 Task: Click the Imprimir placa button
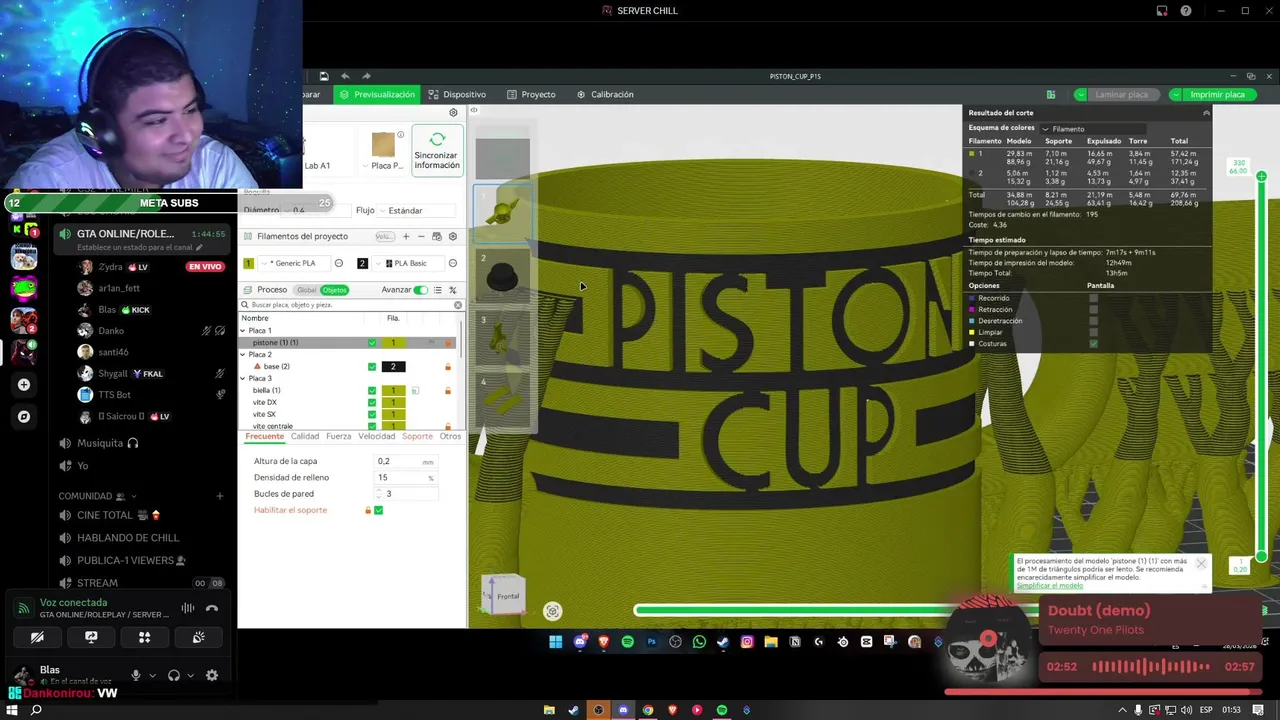click(x=1217, y=94)
